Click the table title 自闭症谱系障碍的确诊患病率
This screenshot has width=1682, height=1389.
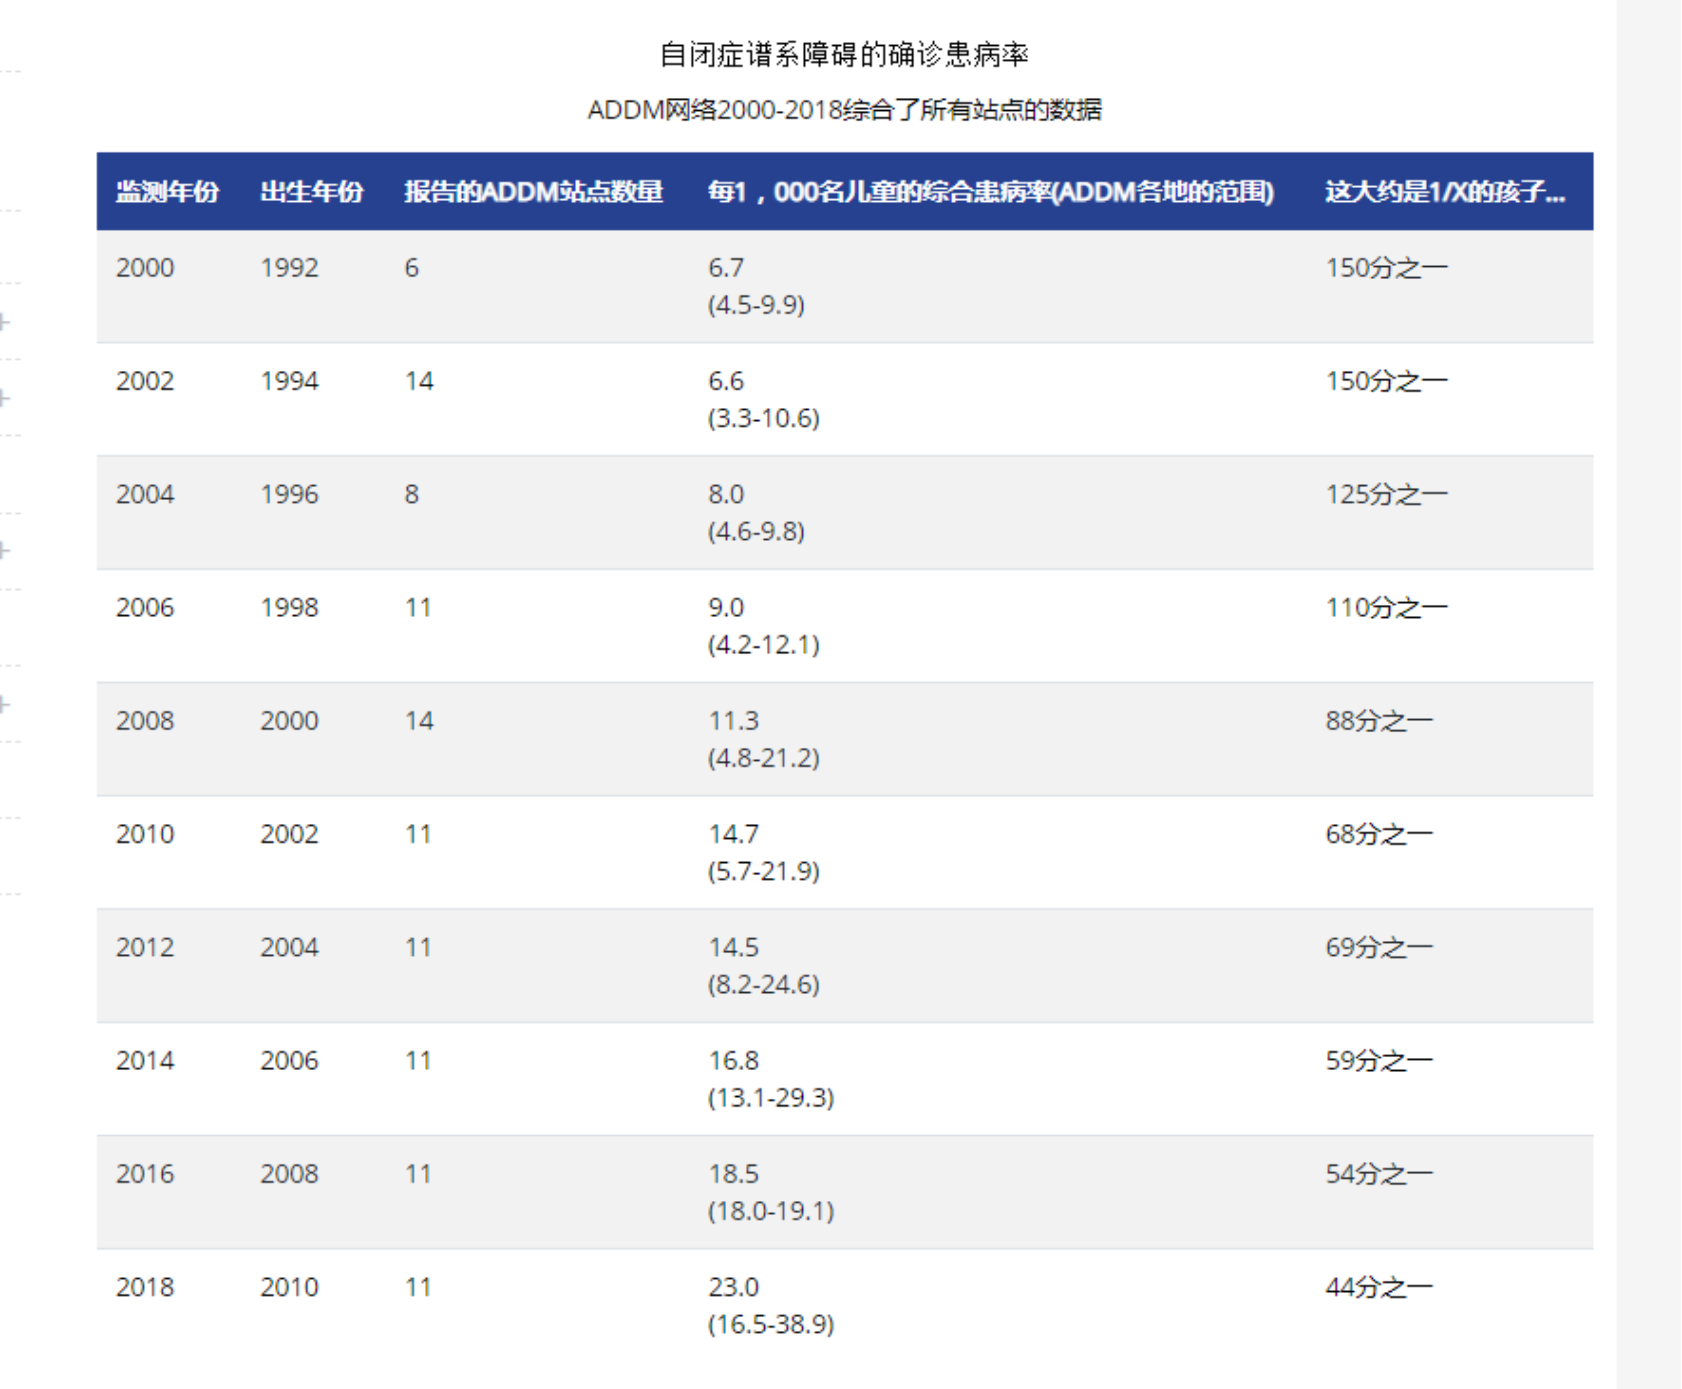pos(844,55)
